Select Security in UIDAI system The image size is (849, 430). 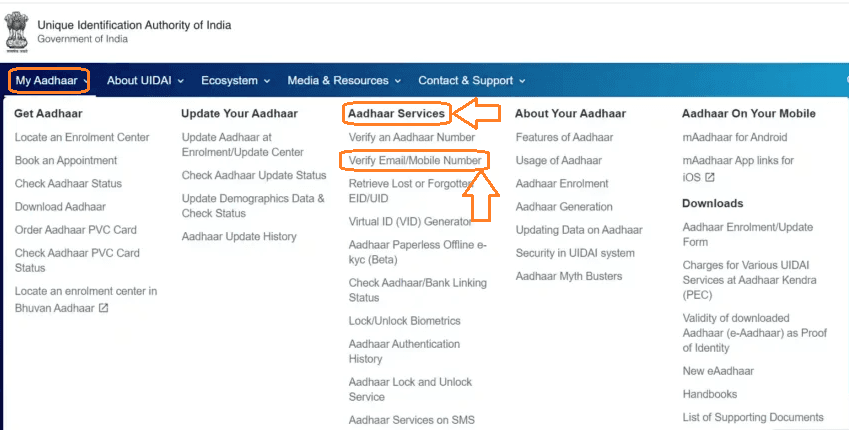(x=575, y=253)
